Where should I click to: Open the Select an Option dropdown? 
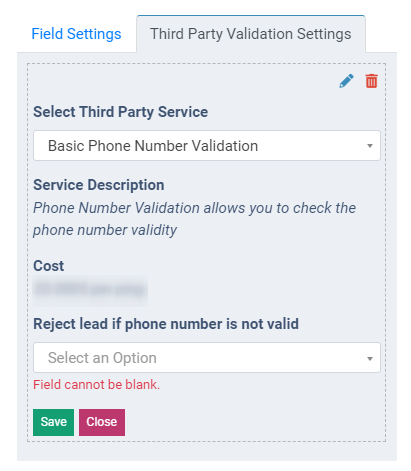tap(207, 358)
